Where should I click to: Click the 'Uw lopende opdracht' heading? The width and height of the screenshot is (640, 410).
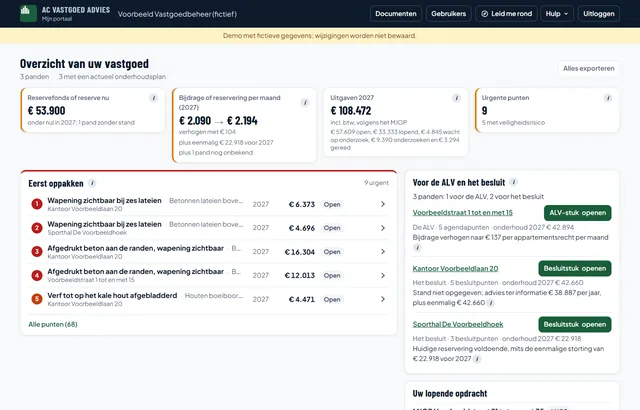450,393
